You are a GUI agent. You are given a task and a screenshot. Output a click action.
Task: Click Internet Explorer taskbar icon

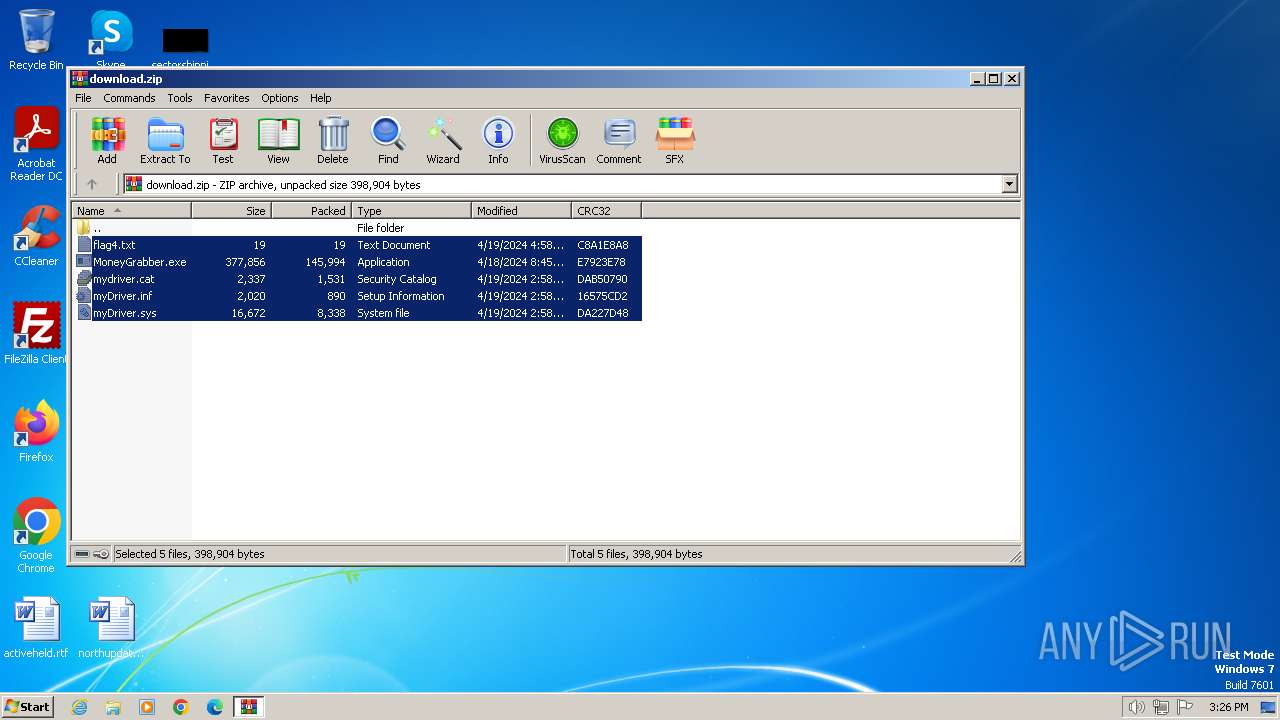pyautogui.click(x=79, y=707)
